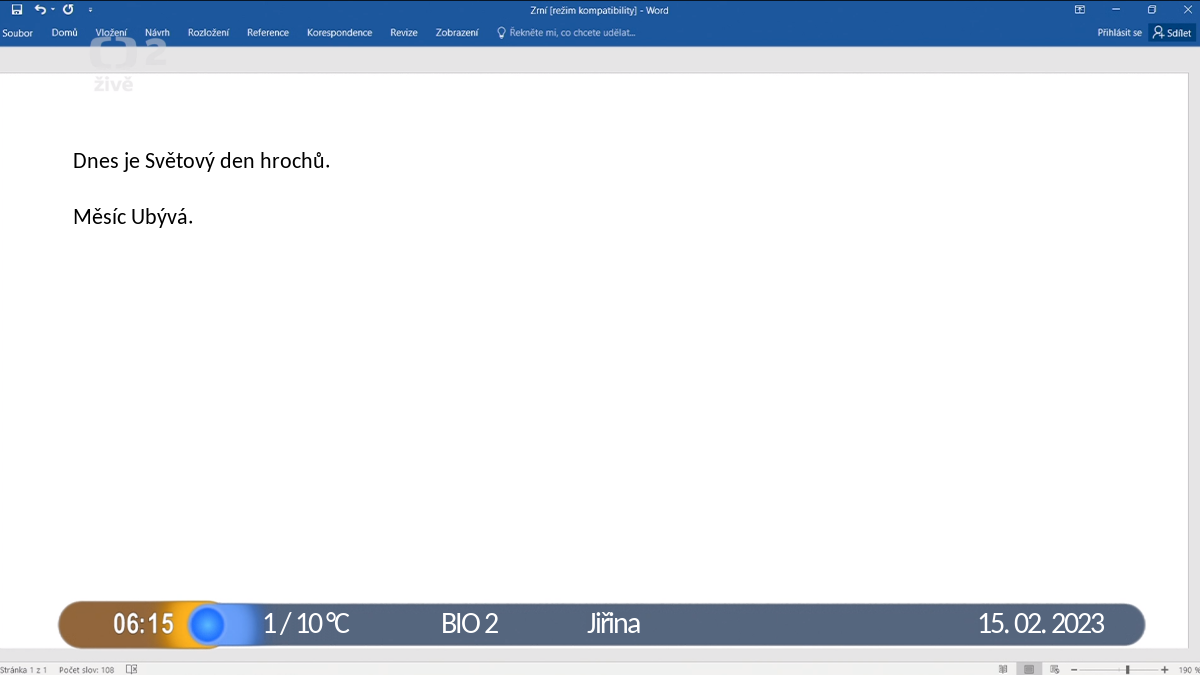
Task: Switch to Read Mode view
Action: point(1003,669)
